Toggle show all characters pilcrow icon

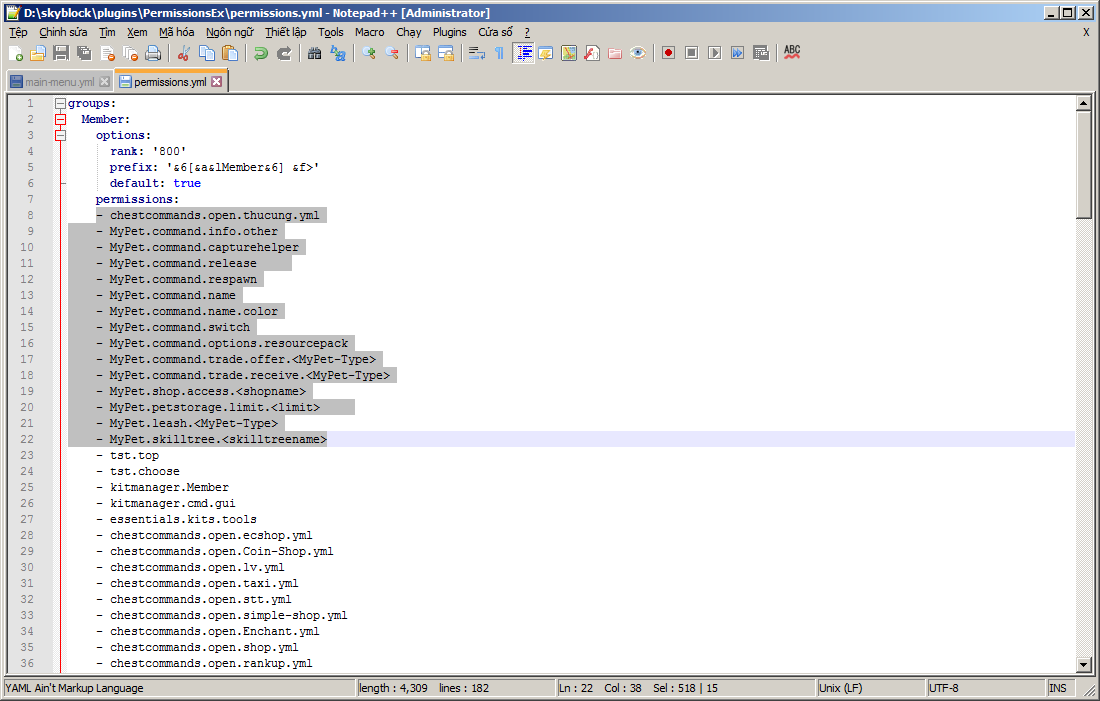point(499,53)
